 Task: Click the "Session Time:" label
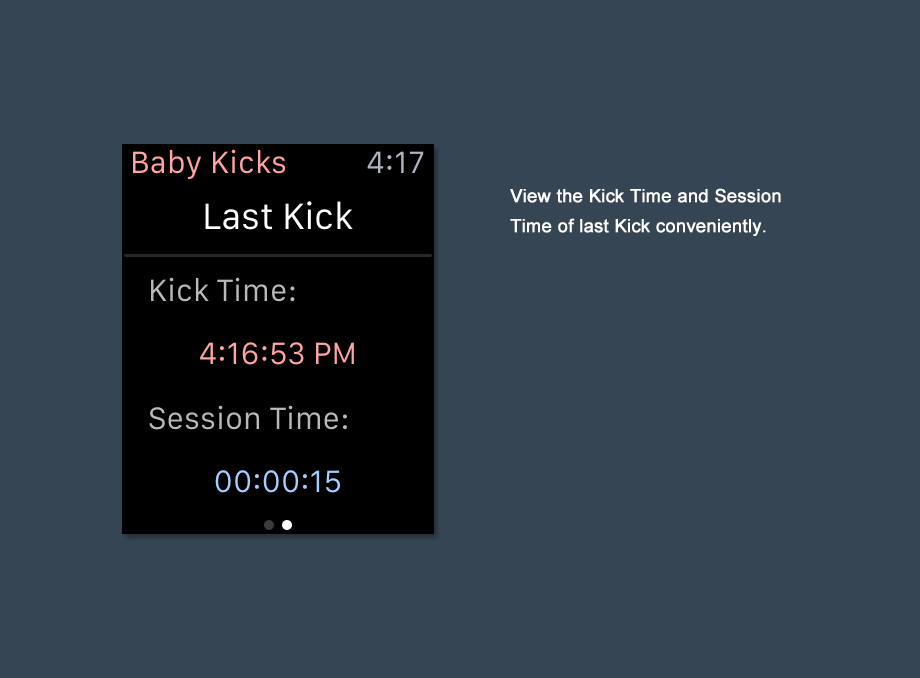tap(248, 418)
